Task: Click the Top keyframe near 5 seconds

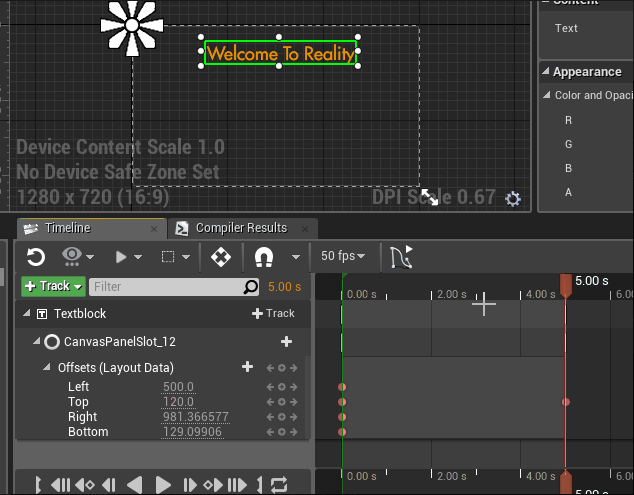Action: click(x=566, y=402)
